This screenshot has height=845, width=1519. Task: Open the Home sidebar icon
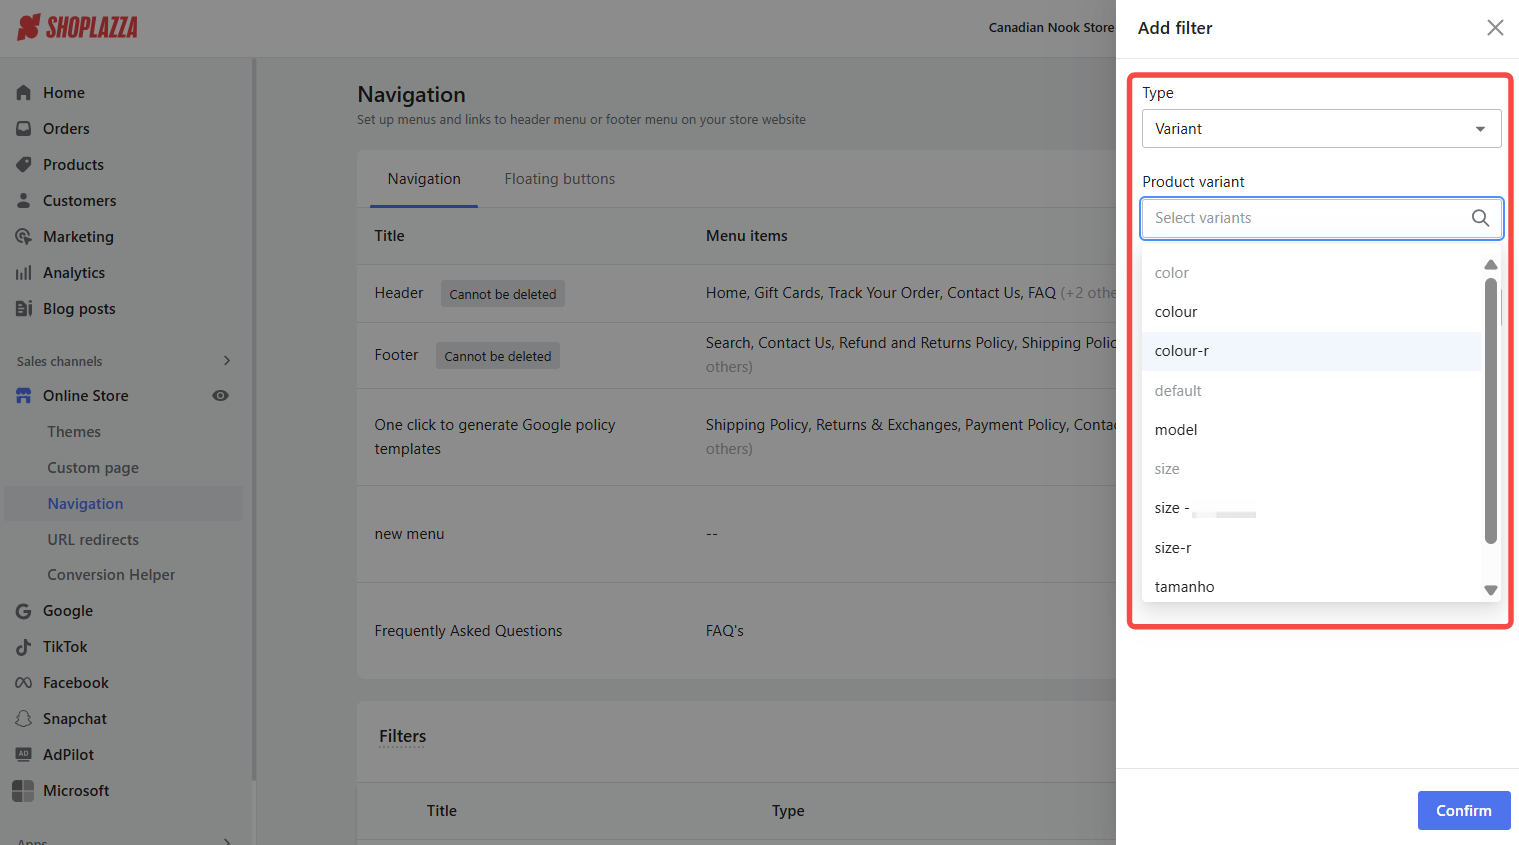[24, 92]
